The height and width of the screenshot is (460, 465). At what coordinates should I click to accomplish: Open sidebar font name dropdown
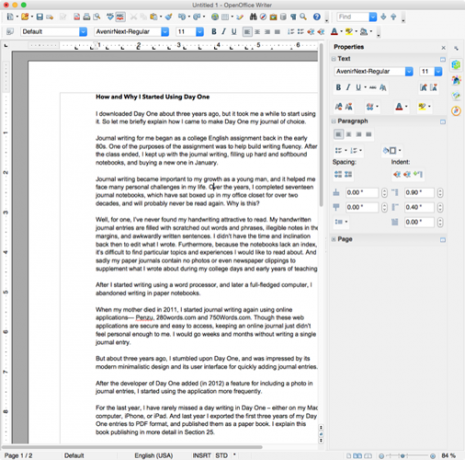tap(409, 71)
